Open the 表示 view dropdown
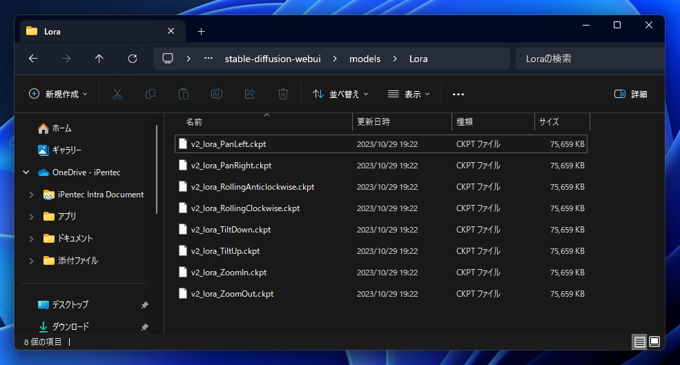680x365 pixels. coord(409,94)
